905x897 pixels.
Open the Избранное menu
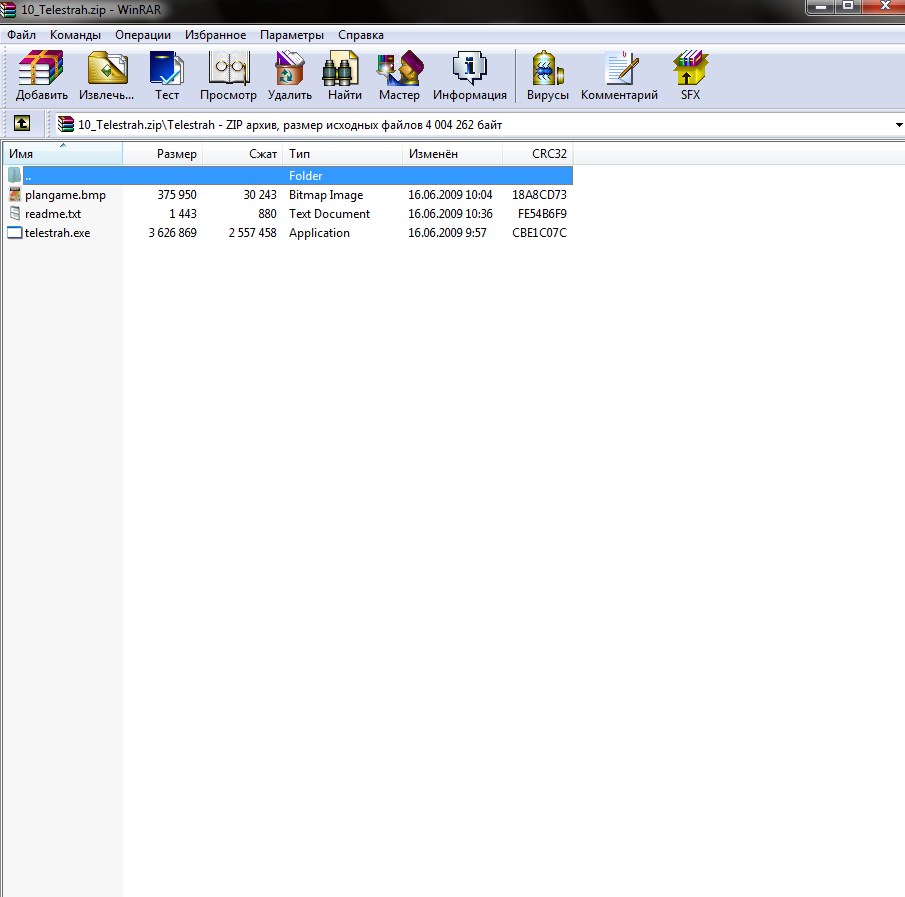coord(215,35)
